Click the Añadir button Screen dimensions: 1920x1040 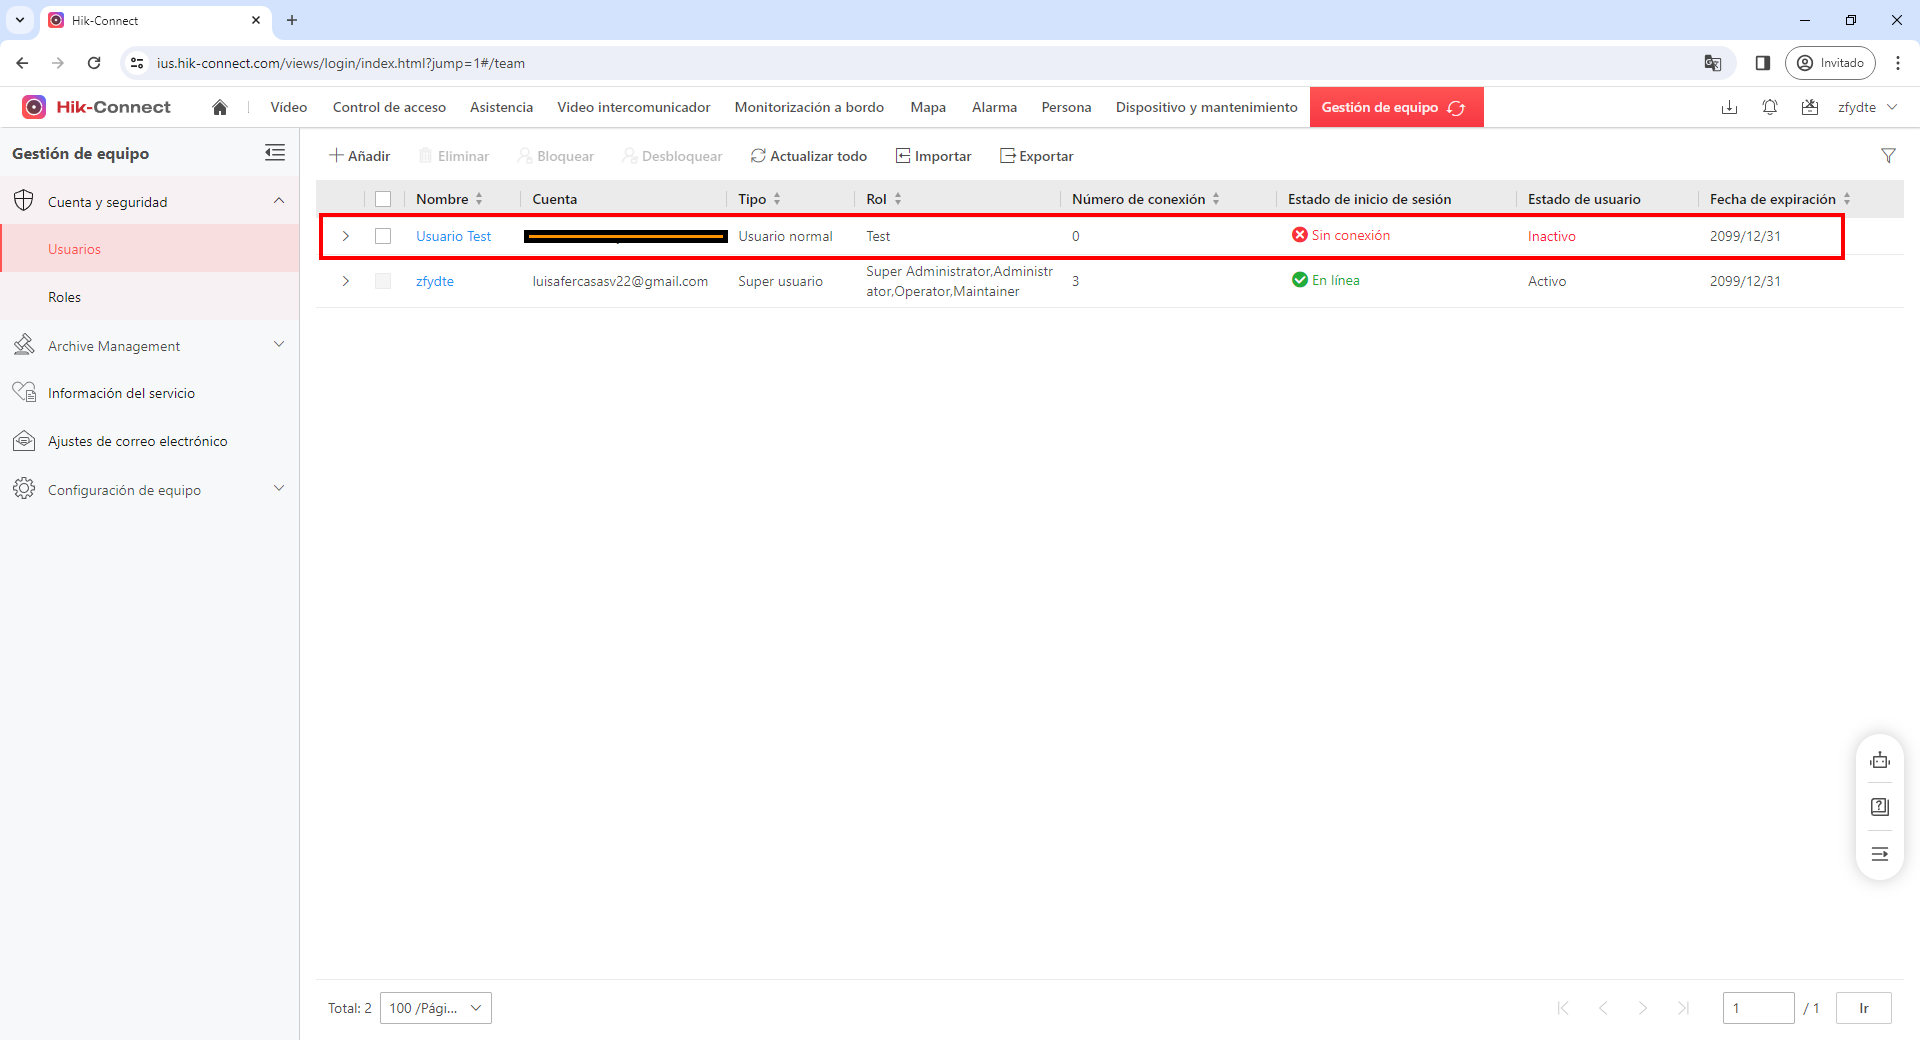coord(360,156)
